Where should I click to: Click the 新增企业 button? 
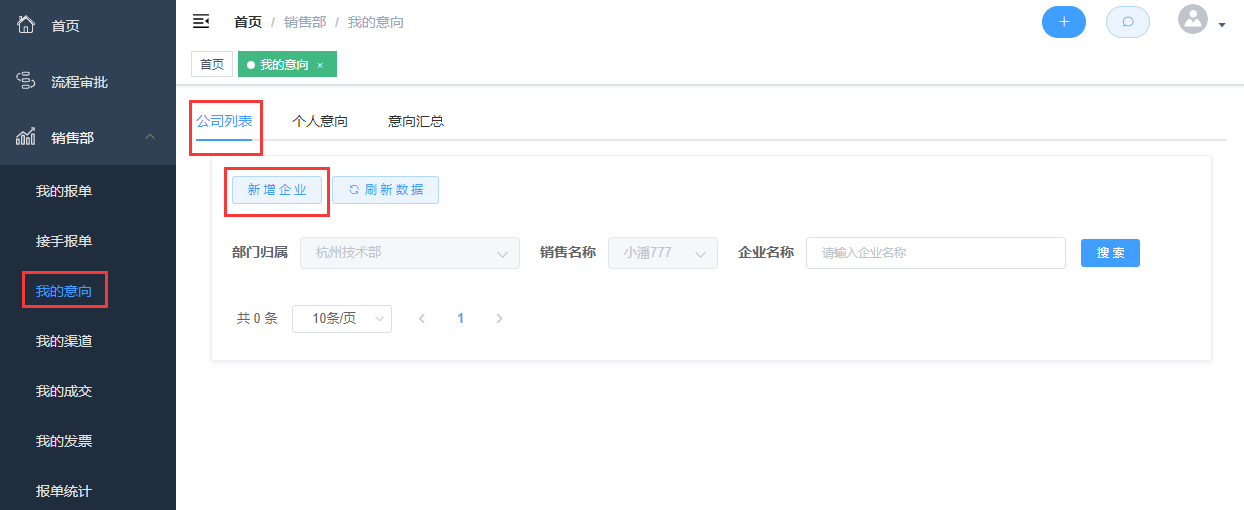click(277, 190)
